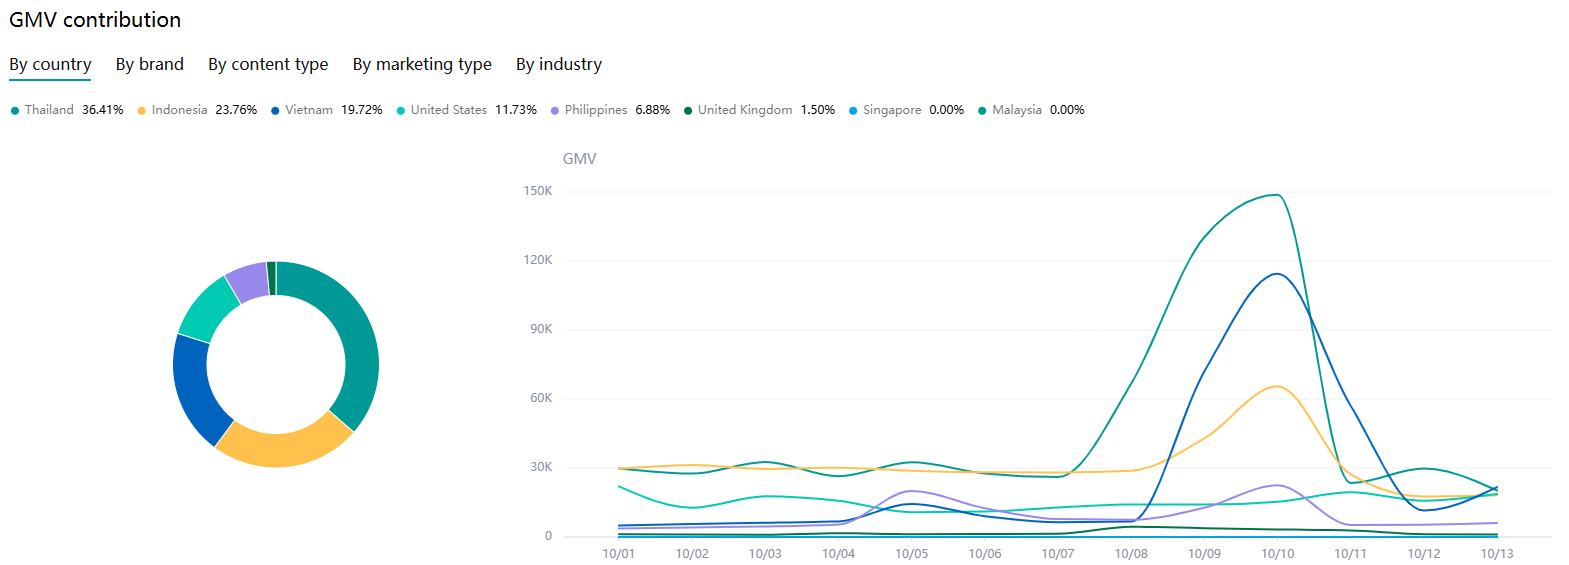
Task: Toggle Malaysia legend entry
Action: tap(1016, 110)
